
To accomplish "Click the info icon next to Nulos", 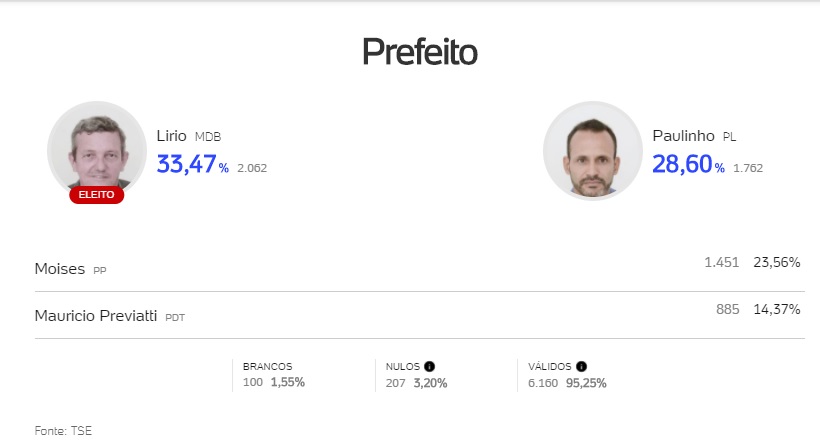I will (x=429, y=367).
